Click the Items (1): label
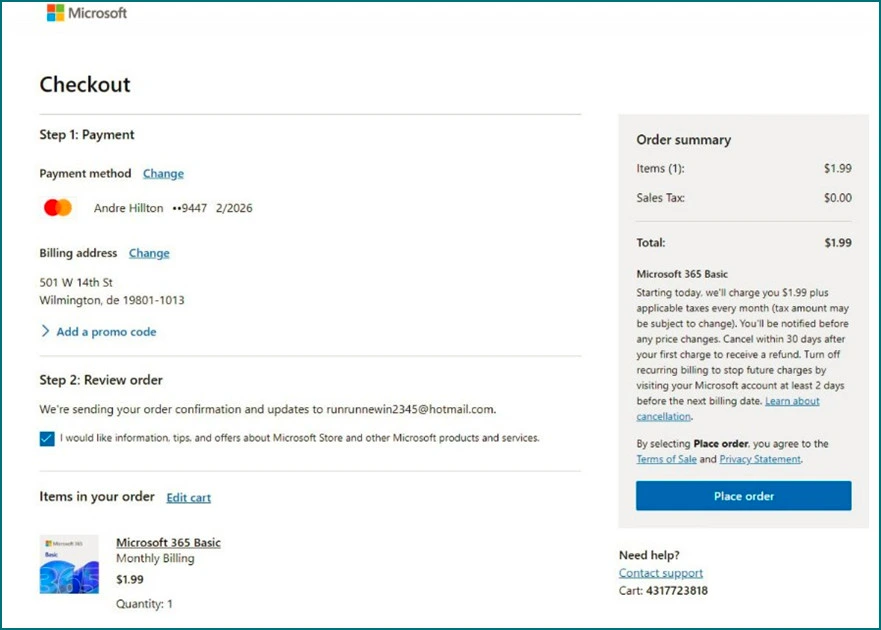Viewport: 881px width, 630px height. click(660, 169)
